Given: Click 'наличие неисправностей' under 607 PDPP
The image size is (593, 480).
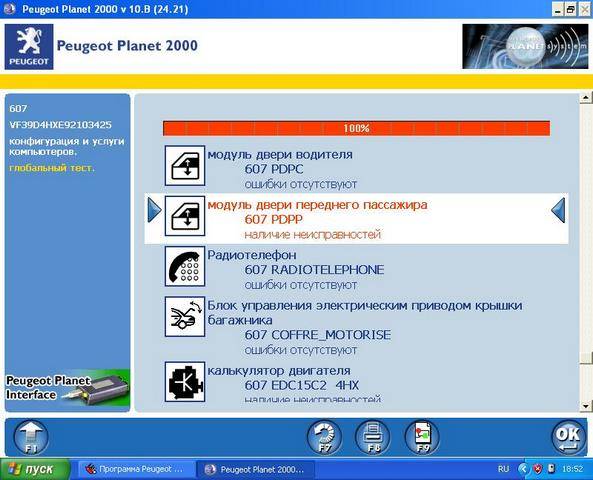Looking at the screenshot, I should [312, 235].
